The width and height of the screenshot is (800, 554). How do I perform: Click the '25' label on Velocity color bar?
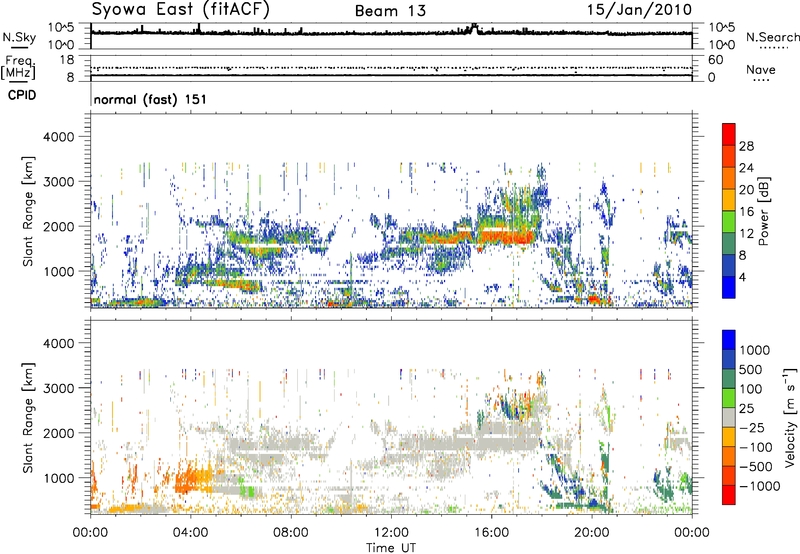point(747,409)
